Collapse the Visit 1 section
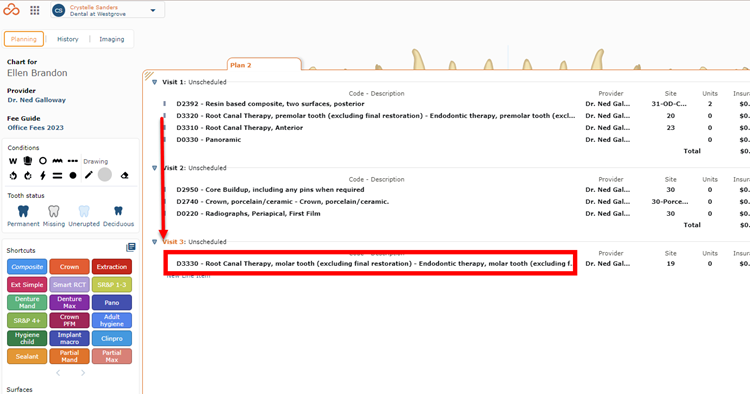Image resolution: width=750 pixels, height=394 pixels. tap(154, 82)
